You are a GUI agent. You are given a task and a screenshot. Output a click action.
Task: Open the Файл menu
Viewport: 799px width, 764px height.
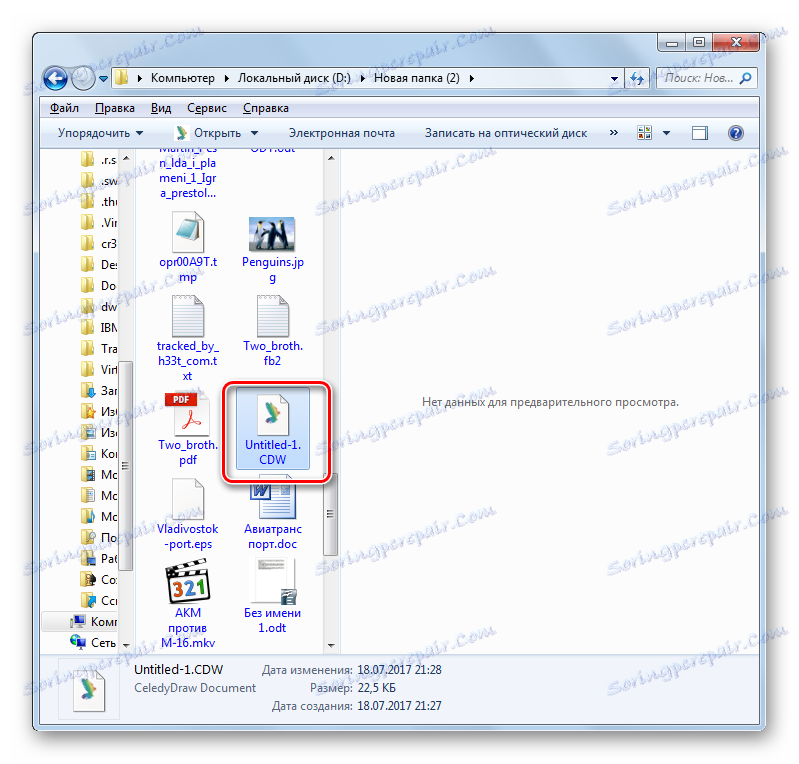[64, 108]
